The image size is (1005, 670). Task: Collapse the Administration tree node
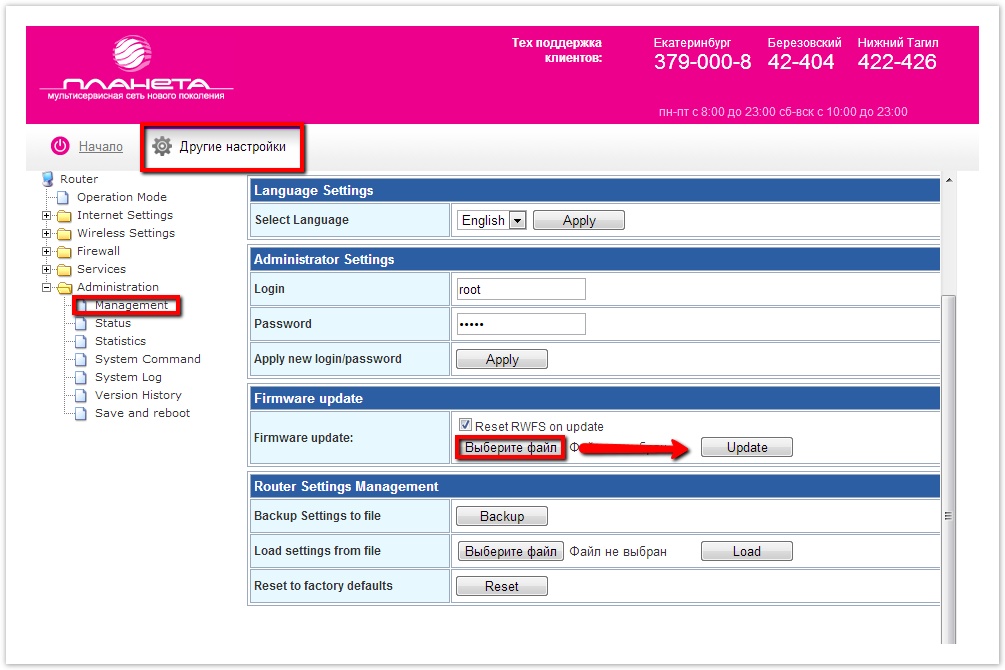pyautogui.click(x=46, y=287)
